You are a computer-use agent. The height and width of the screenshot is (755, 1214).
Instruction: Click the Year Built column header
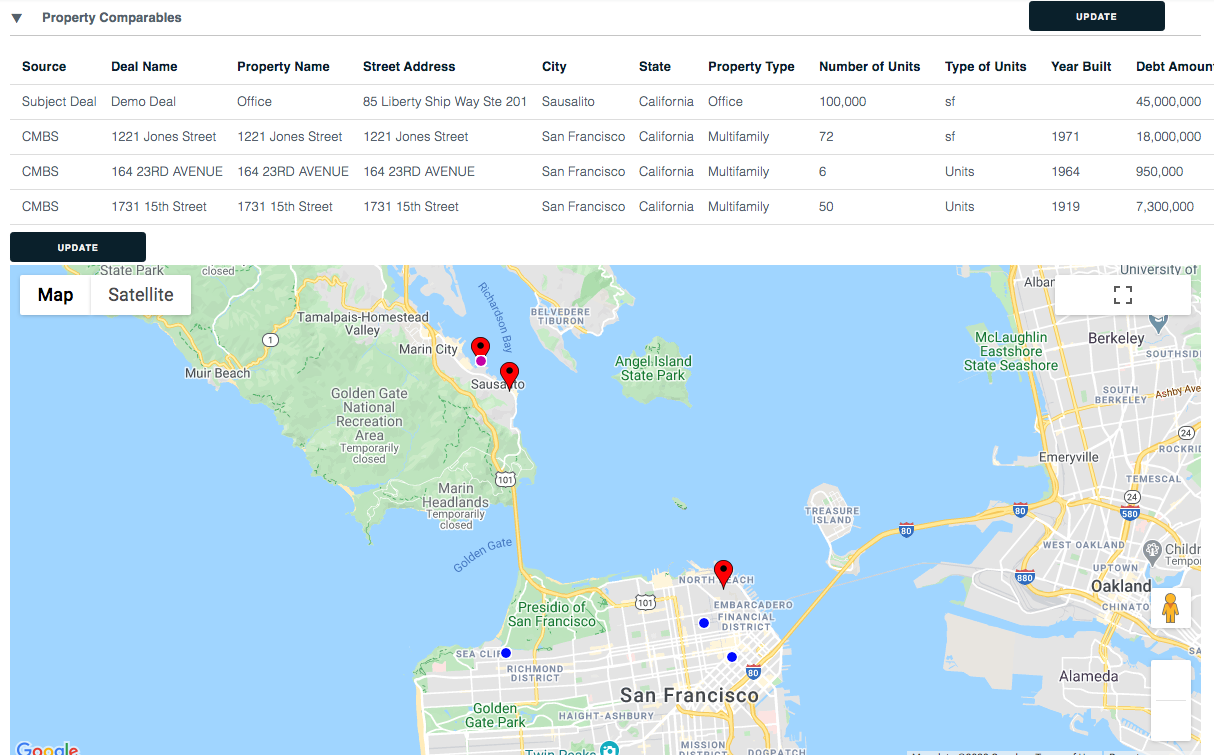[1081, 67]
